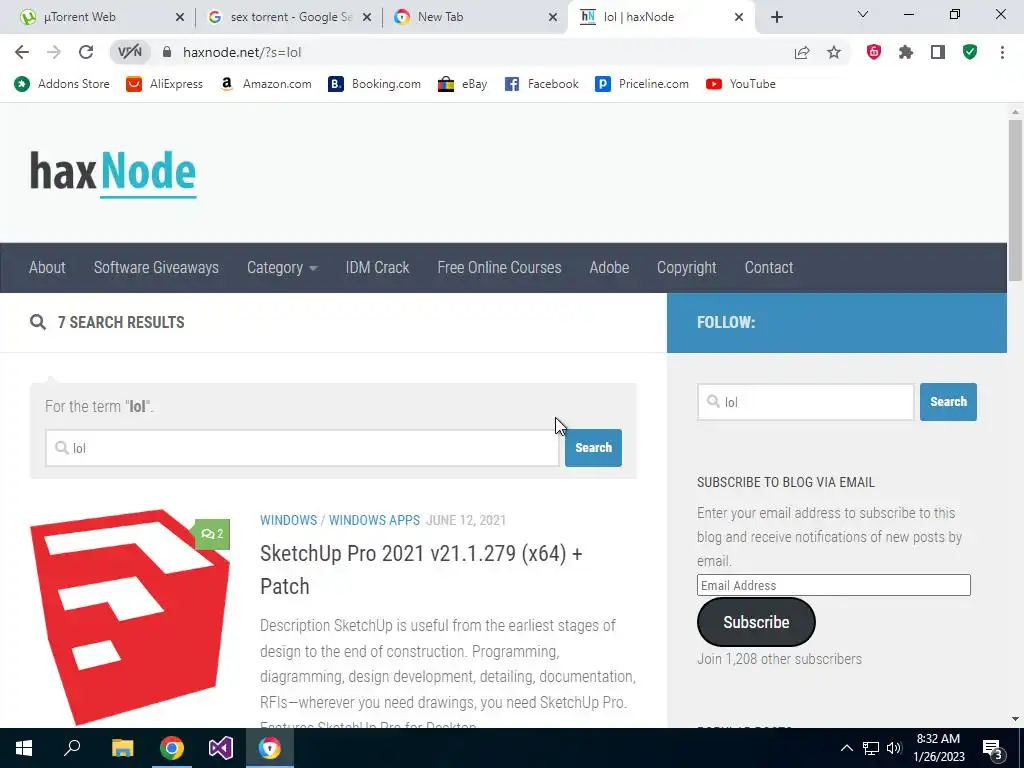Click the network tray icon

click(x=871, y=748)
